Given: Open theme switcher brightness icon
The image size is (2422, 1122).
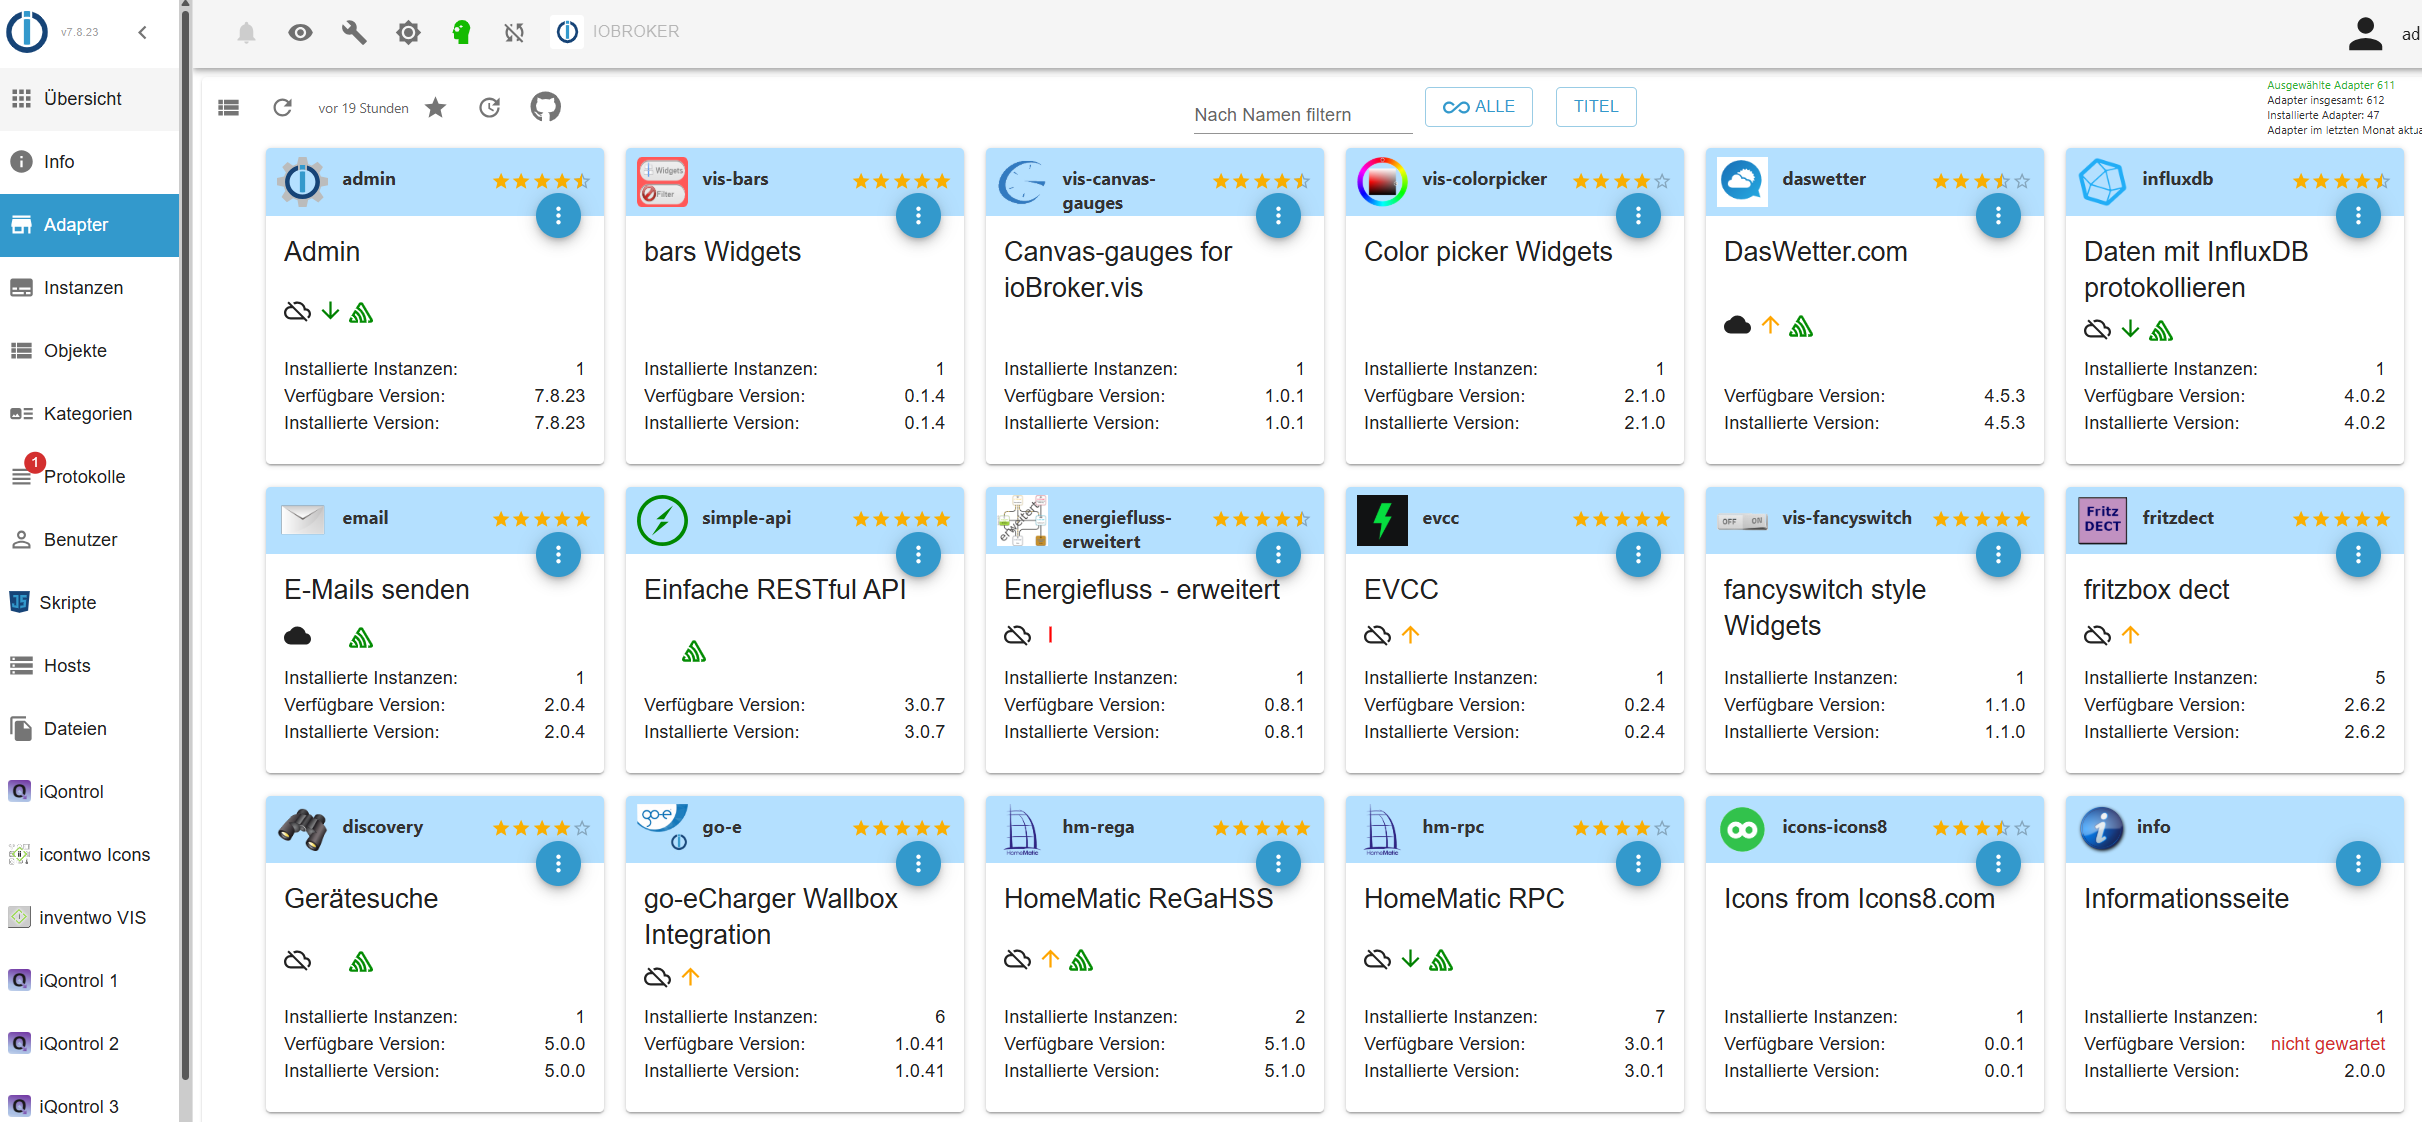Looking at the screenshot, I should coord(408,33).
